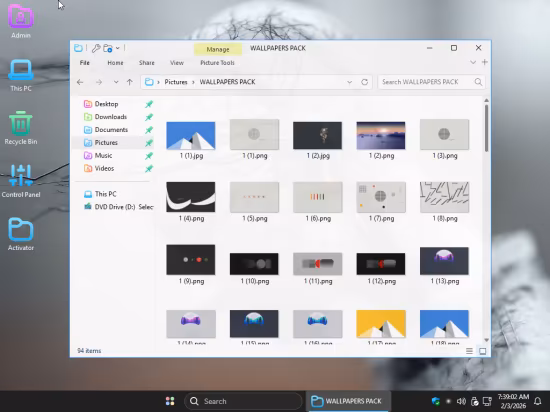This screenshot has height=412, width=550.
Task: Open the Picture Tools tab
Action: coord(217,63)
